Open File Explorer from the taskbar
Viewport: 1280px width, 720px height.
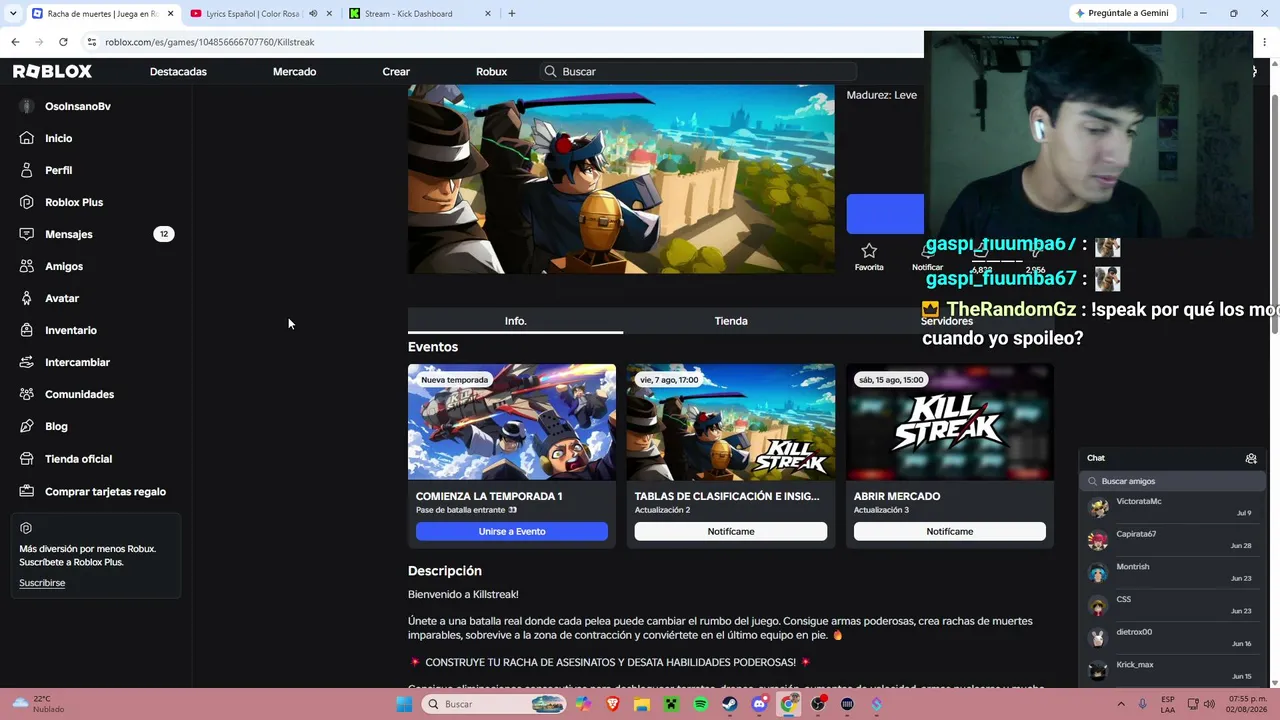pos(641,704)
